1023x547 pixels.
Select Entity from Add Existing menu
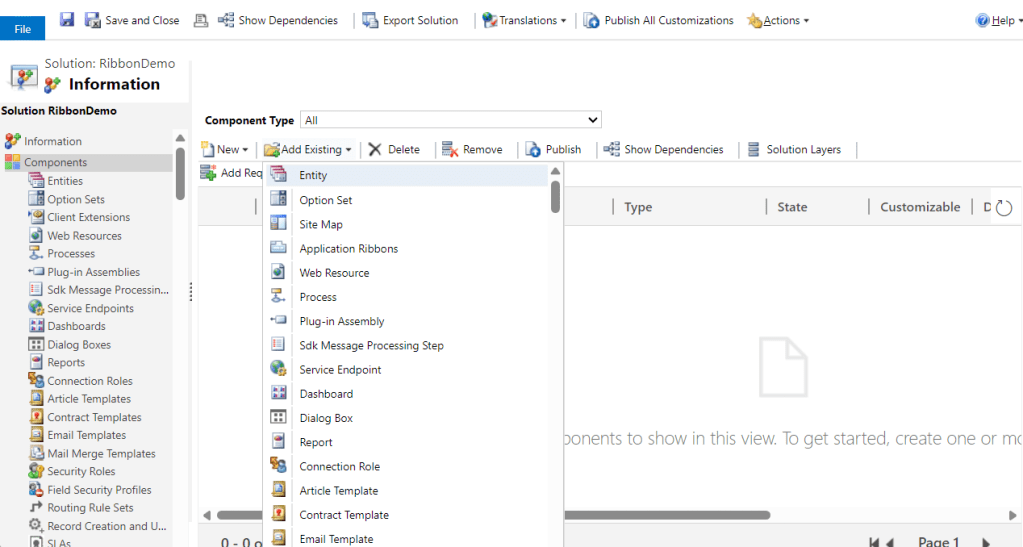(x=313, y=176)
